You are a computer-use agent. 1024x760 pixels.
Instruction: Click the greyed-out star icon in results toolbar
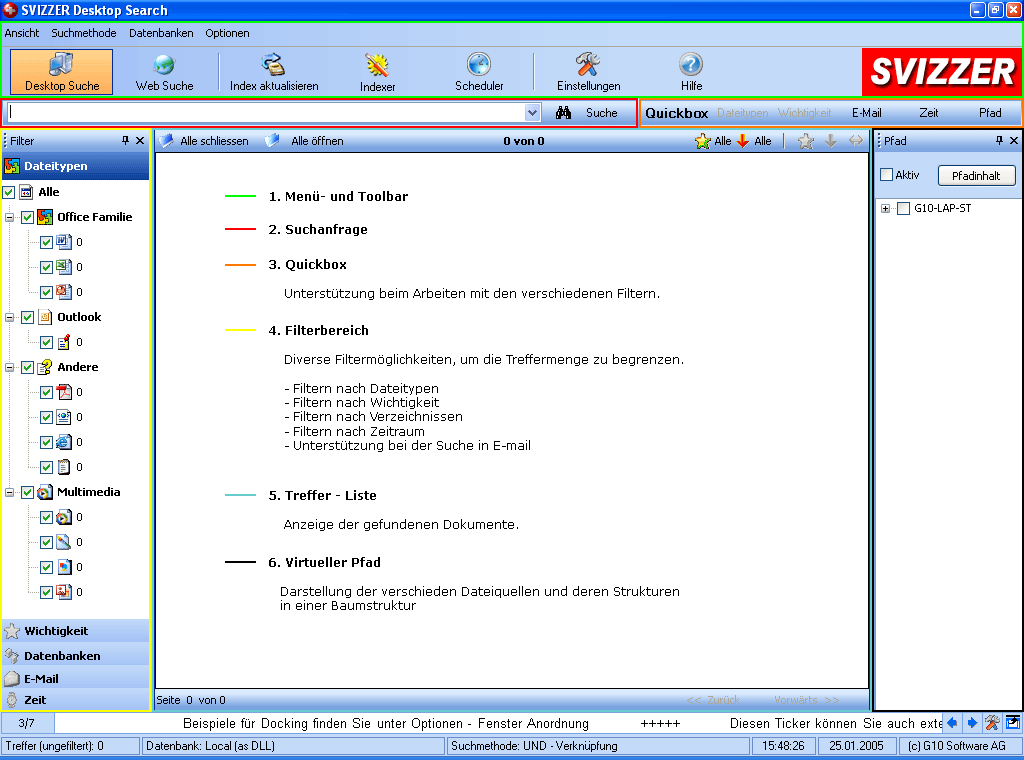click(x=806, y=140)
